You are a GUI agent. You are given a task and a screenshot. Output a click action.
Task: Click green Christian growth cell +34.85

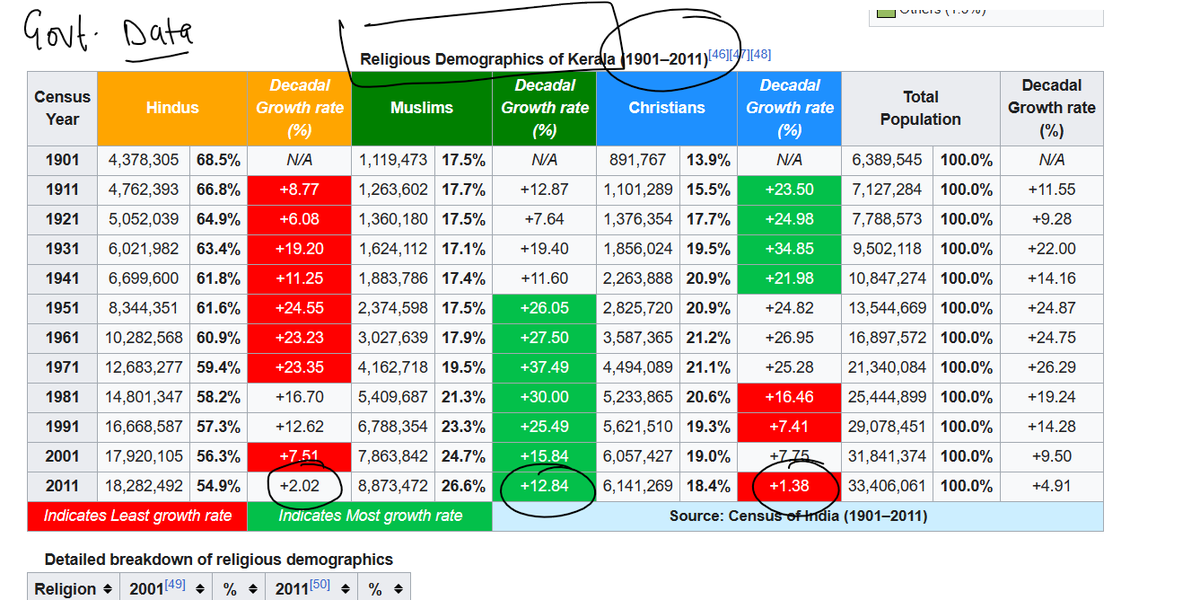[789, 248]
